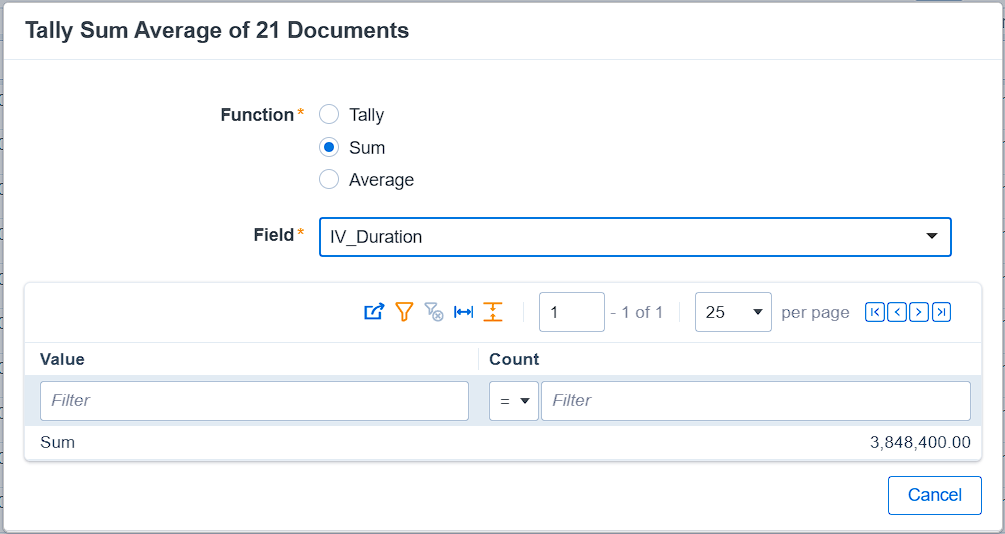Click the page number input box

571,312
